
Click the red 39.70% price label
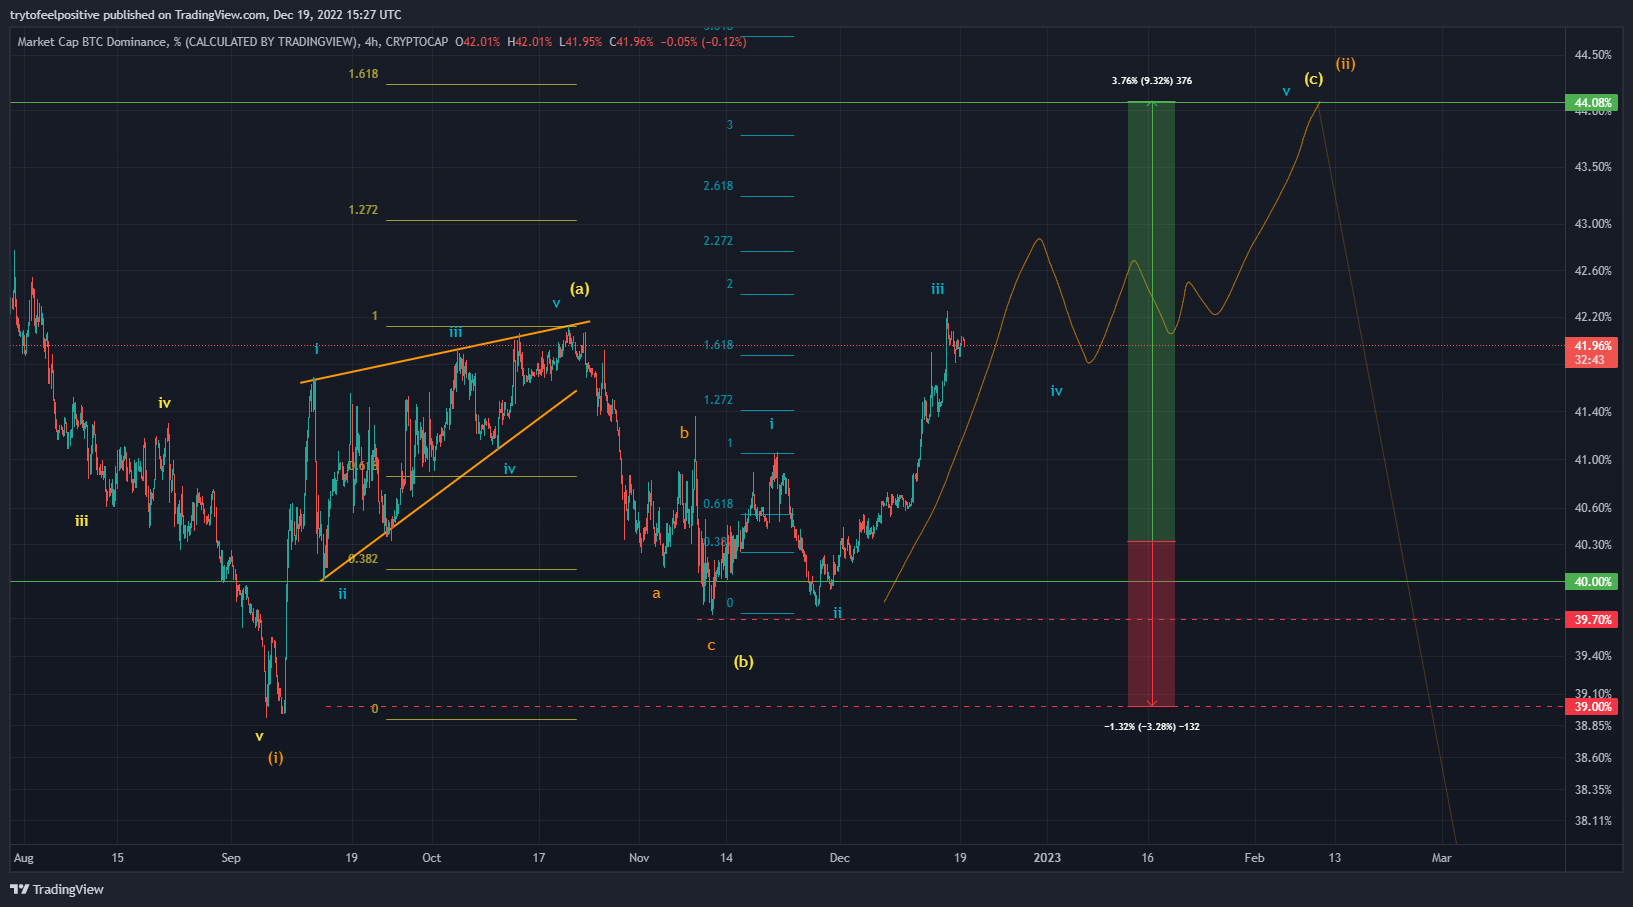(1591, 620)
